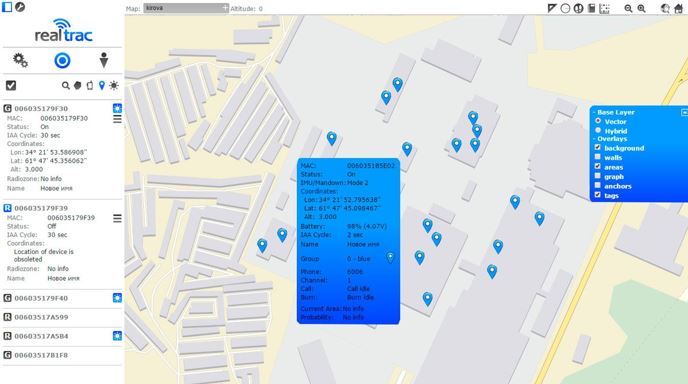Select the Hybrid base layer radio
This screenshot has width=688, height=384.
tap(598, 130)
